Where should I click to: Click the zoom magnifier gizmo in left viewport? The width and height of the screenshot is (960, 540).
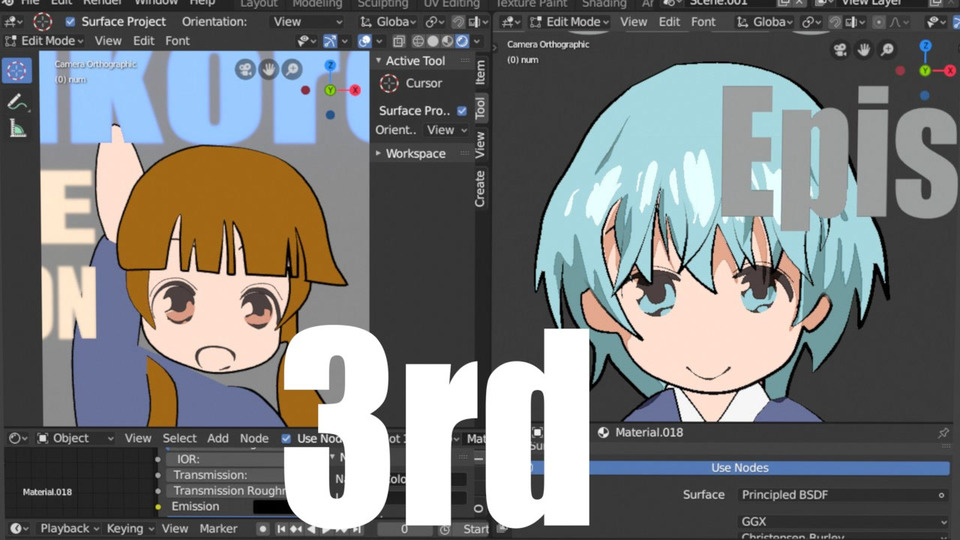[x=293, y=69]
